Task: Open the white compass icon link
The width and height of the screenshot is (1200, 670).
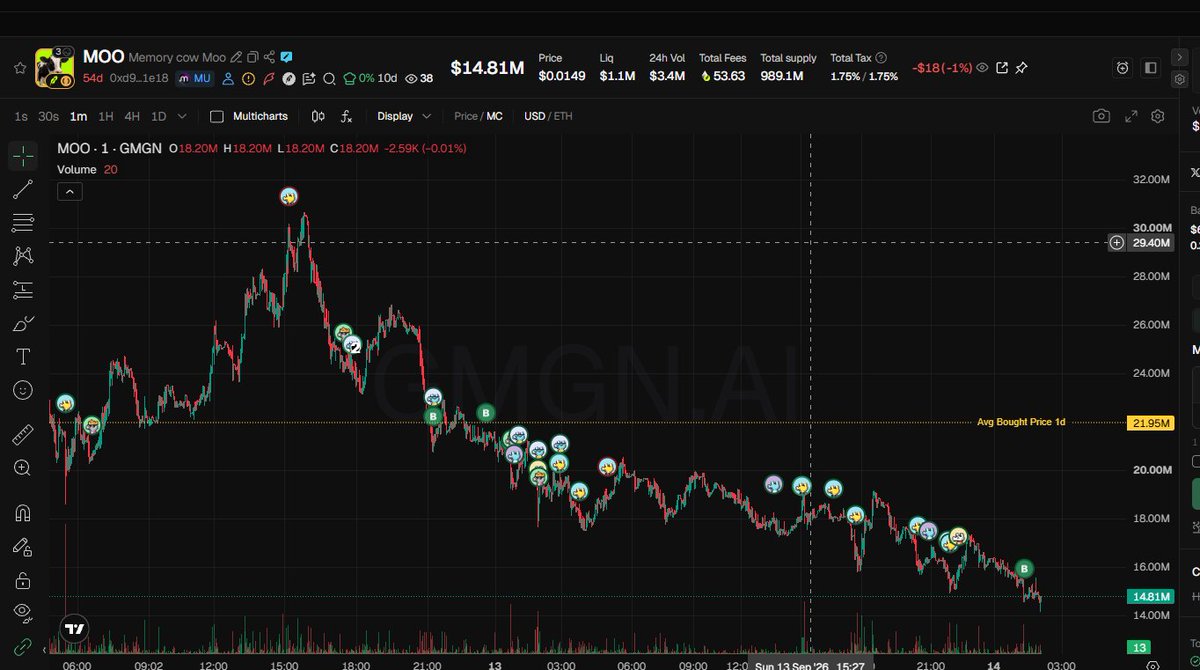Action: coord(288,78)
